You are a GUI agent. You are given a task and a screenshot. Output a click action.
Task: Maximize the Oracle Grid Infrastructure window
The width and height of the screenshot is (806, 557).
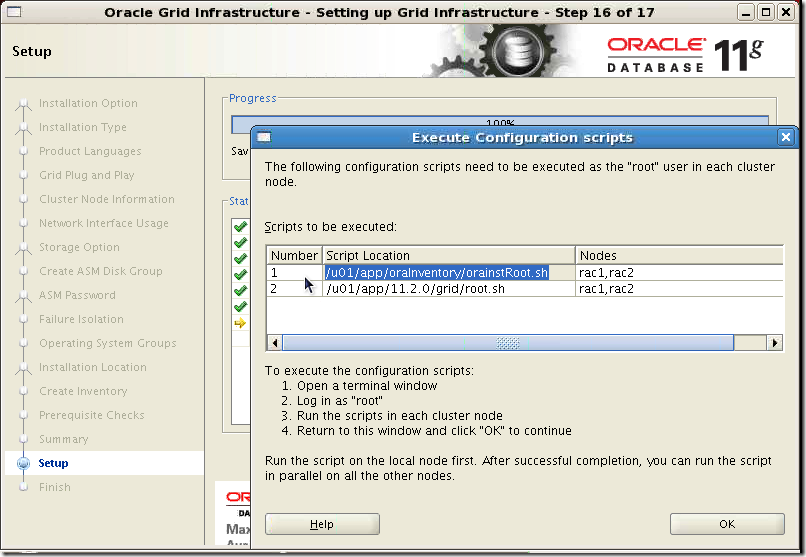[x=766, y=12]
